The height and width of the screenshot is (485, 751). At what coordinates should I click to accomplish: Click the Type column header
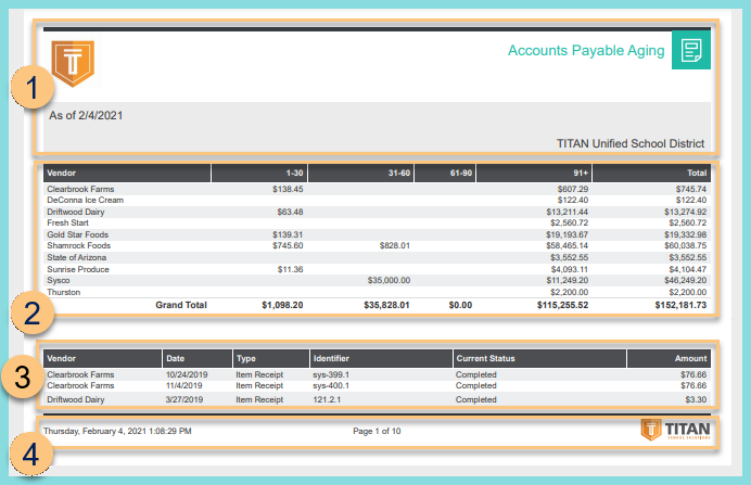(x=271, y=359)
